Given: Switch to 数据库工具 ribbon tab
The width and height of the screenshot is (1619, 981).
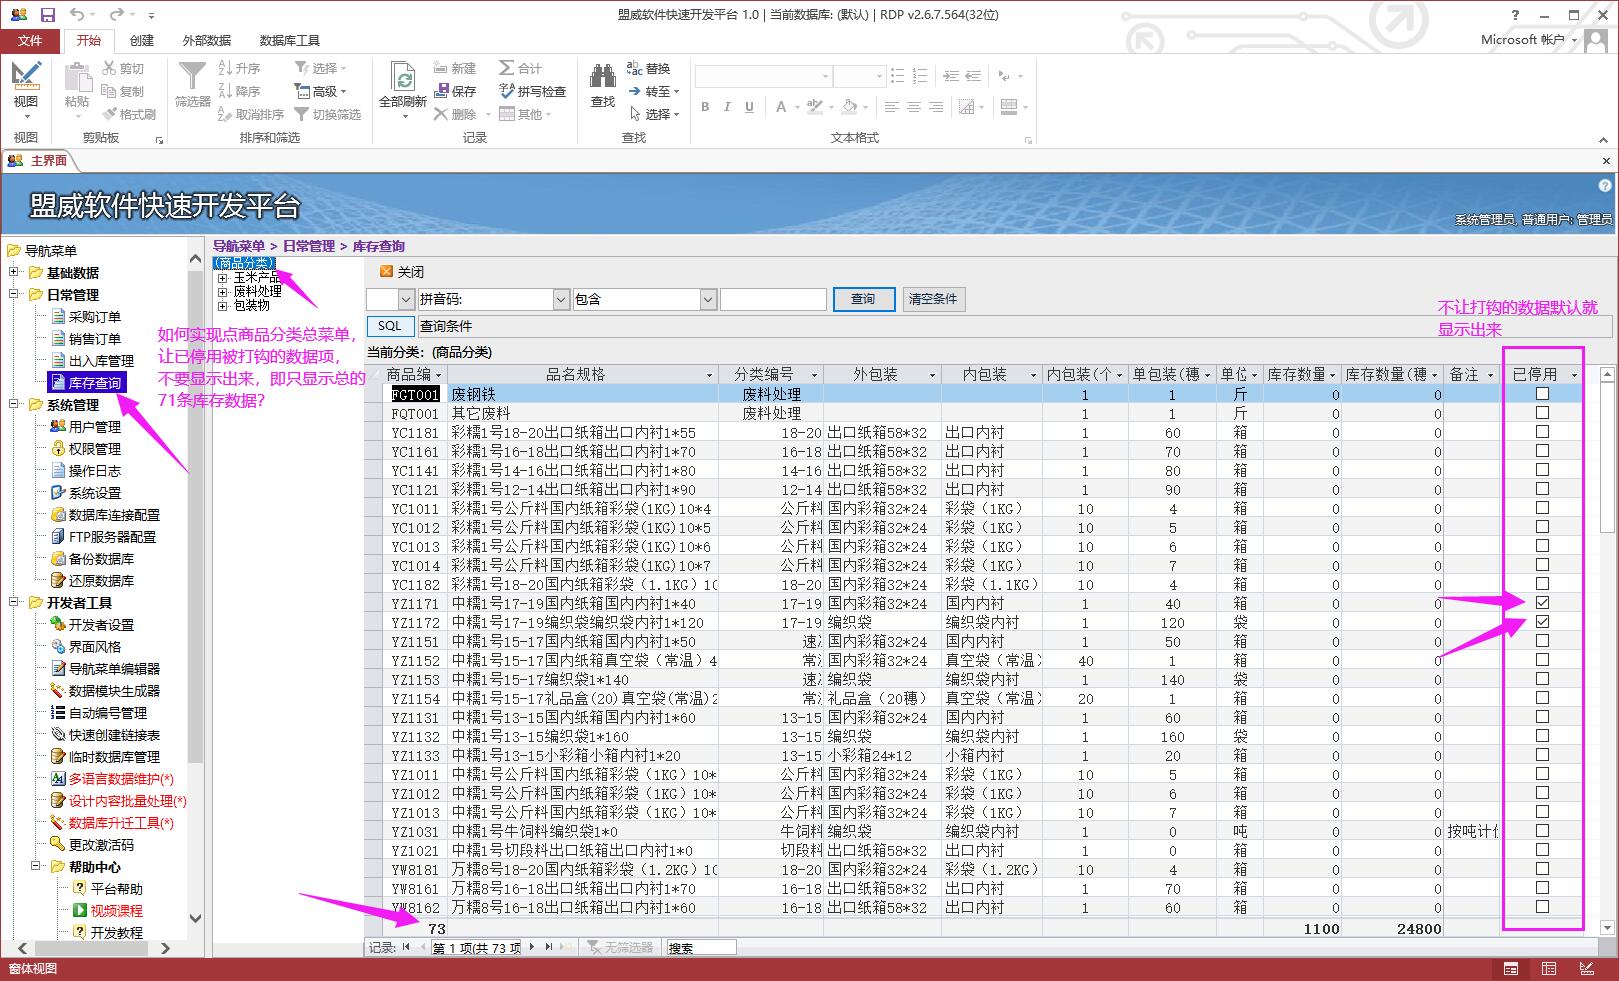Looking at the screenshot, I should [x=290, y=41].
